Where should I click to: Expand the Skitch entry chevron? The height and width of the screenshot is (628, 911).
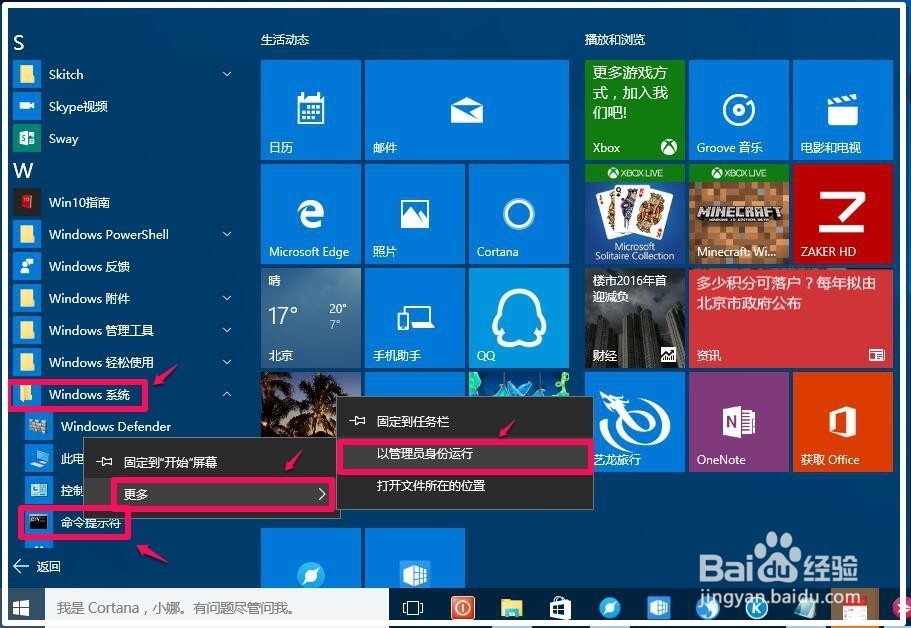tap(227, 74)
